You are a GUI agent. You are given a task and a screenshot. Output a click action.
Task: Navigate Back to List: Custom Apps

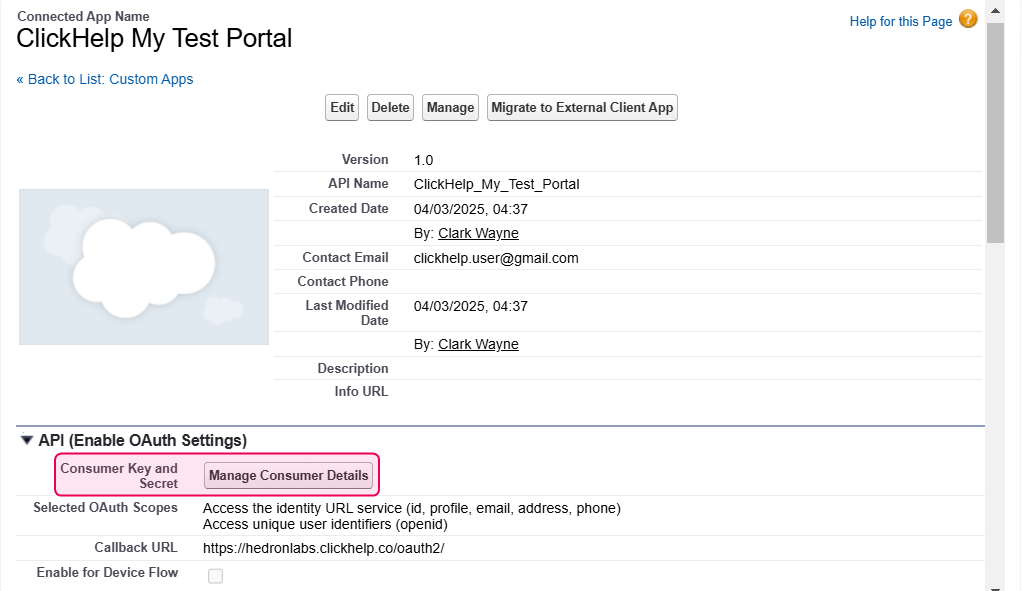click(105, 79)
